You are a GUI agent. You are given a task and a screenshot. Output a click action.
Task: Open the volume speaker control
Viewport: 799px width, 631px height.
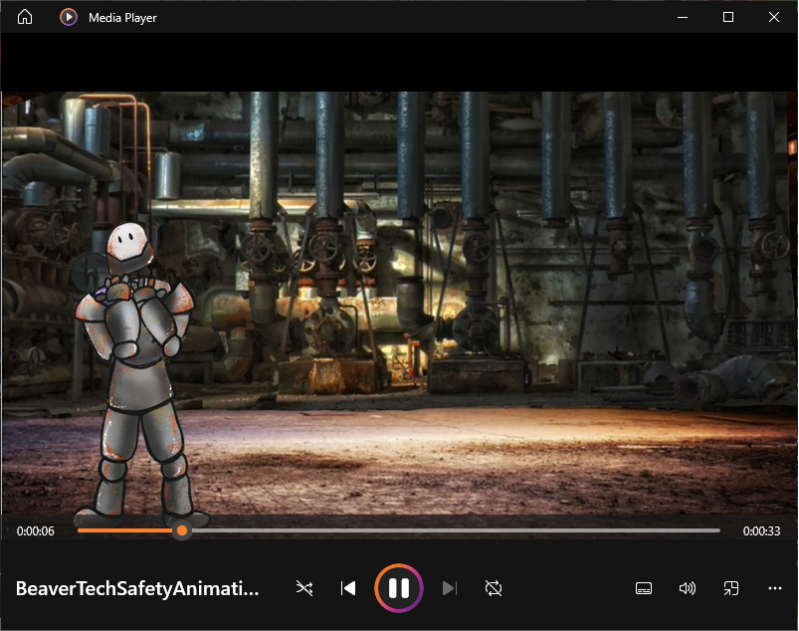(687, 588)
